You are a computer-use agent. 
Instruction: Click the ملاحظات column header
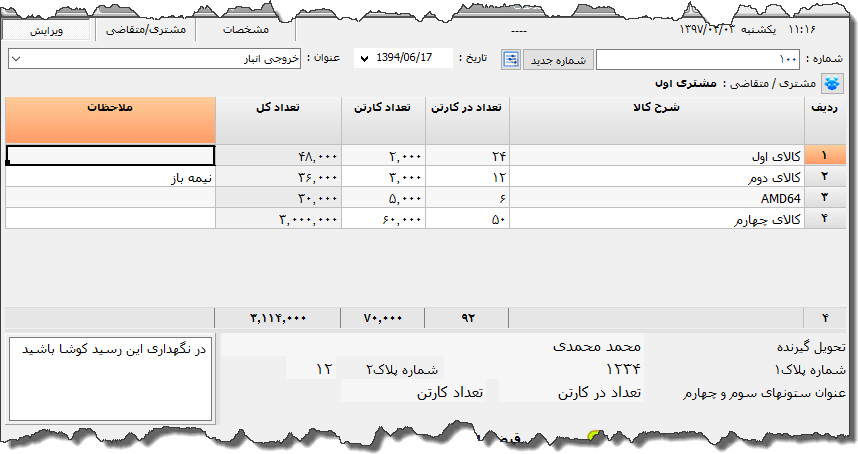(111, 120)
